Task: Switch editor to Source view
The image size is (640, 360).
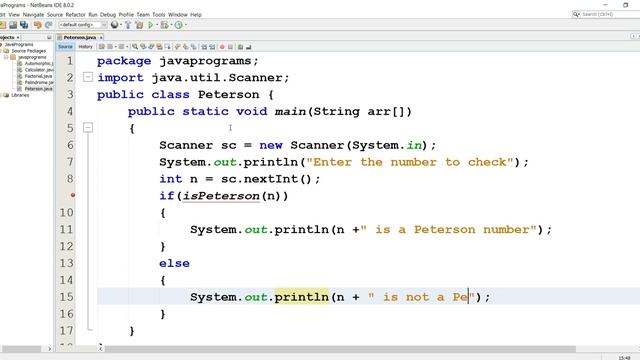Action: click(65, 47)
